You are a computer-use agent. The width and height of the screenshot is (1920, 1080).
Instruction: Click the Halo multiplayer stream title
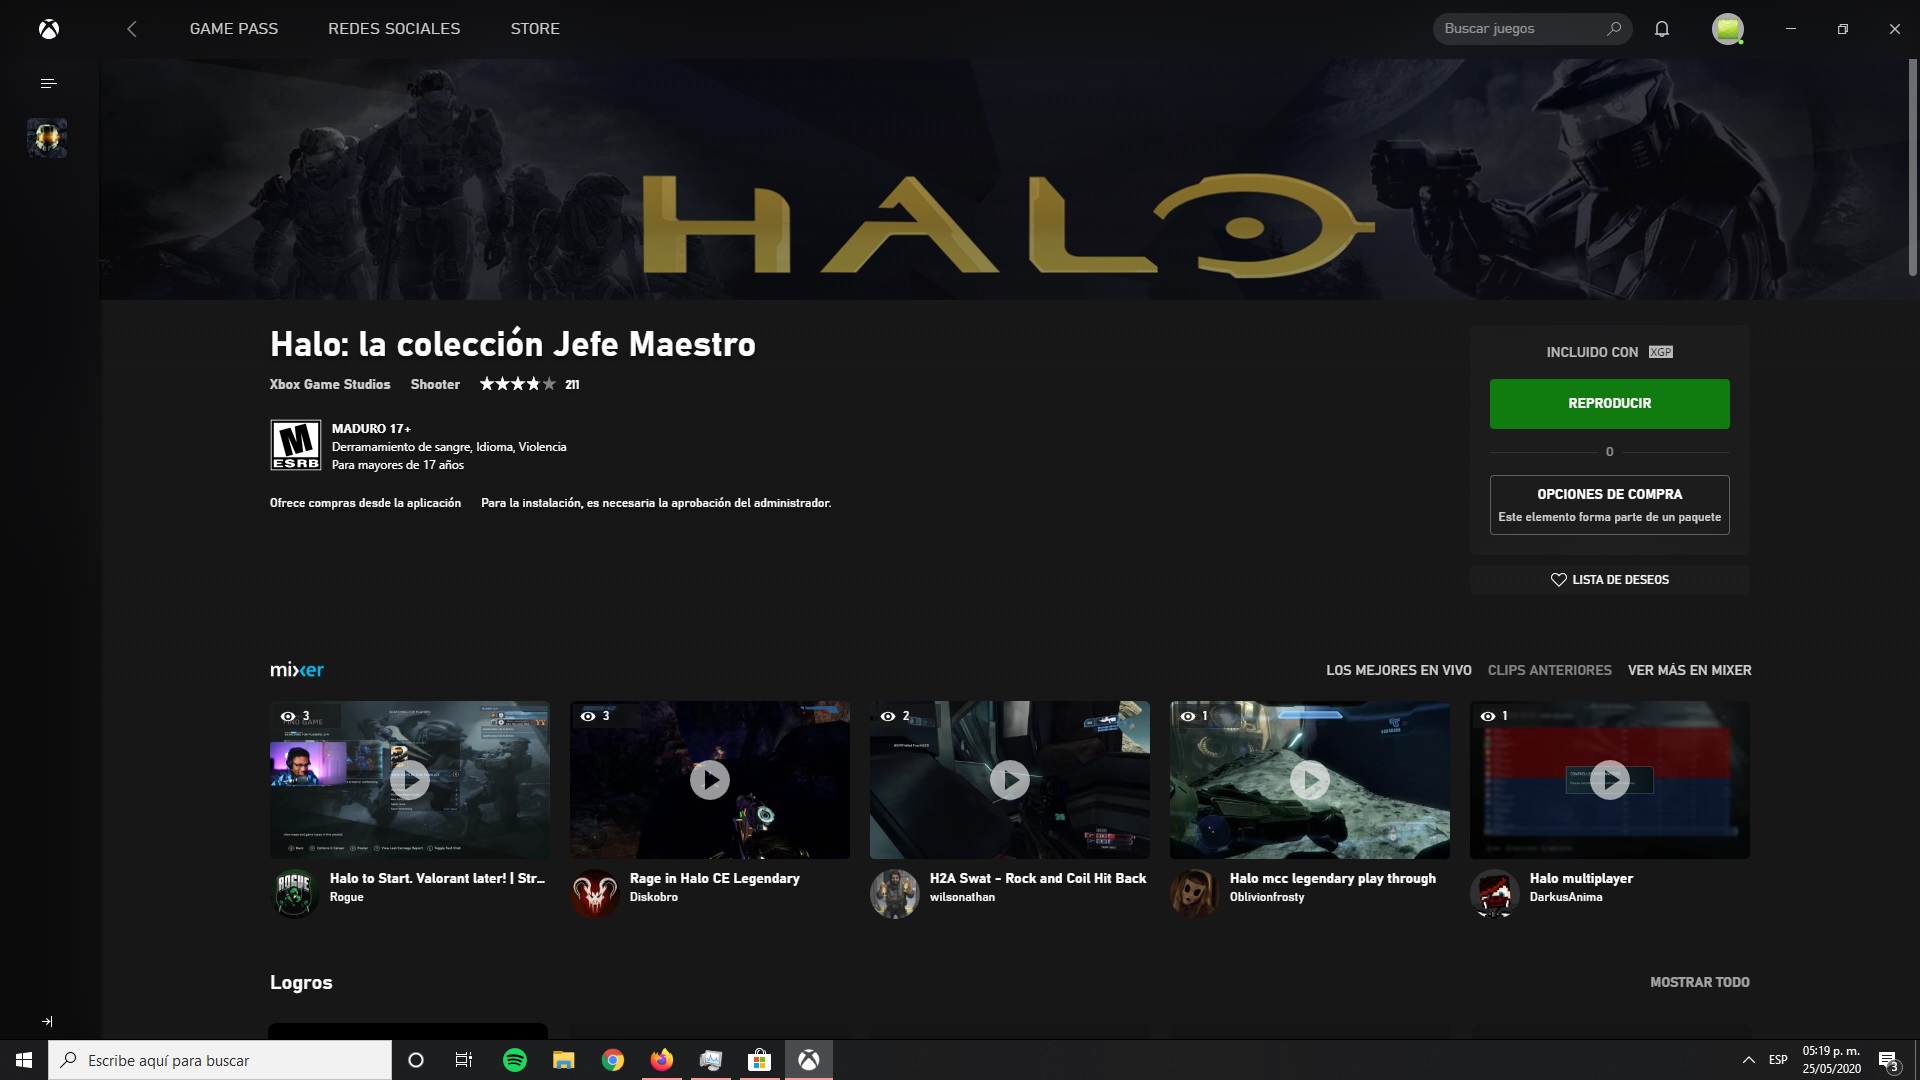[1581, 878]
